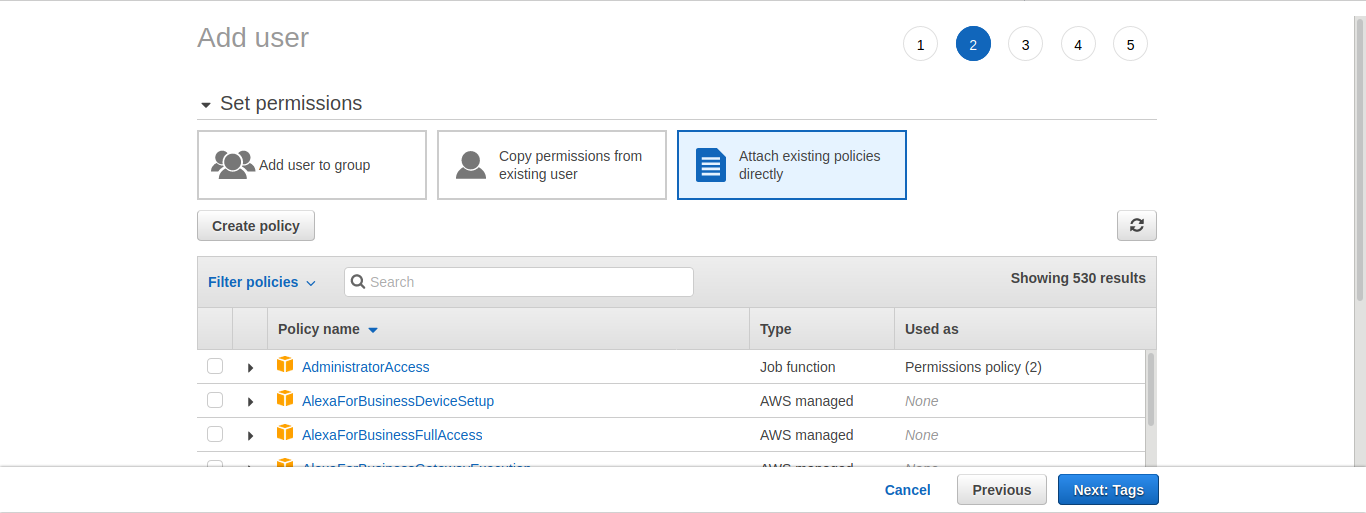Viewport: 1366px width, 513px height.
Task: Open the Filter policies dropdown
Action: click(x=262, y=282)
